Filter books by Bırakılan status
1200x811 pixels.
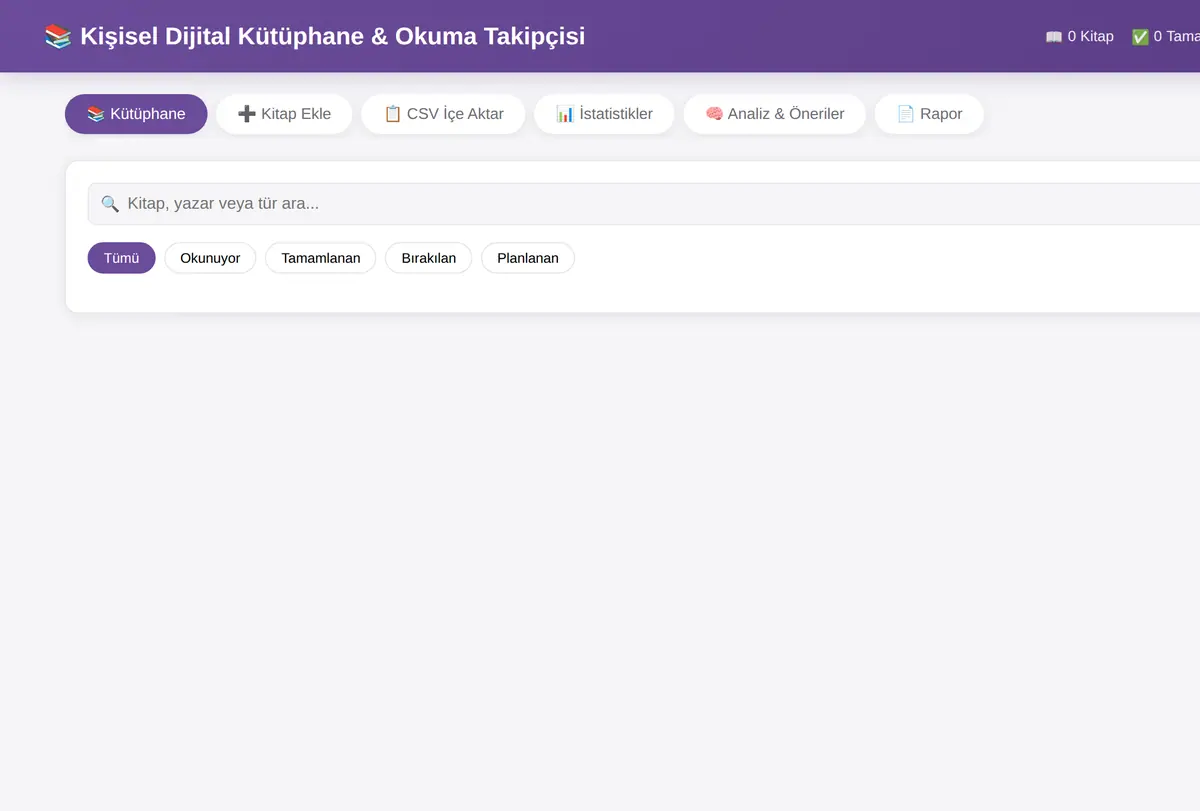[428, 258]
